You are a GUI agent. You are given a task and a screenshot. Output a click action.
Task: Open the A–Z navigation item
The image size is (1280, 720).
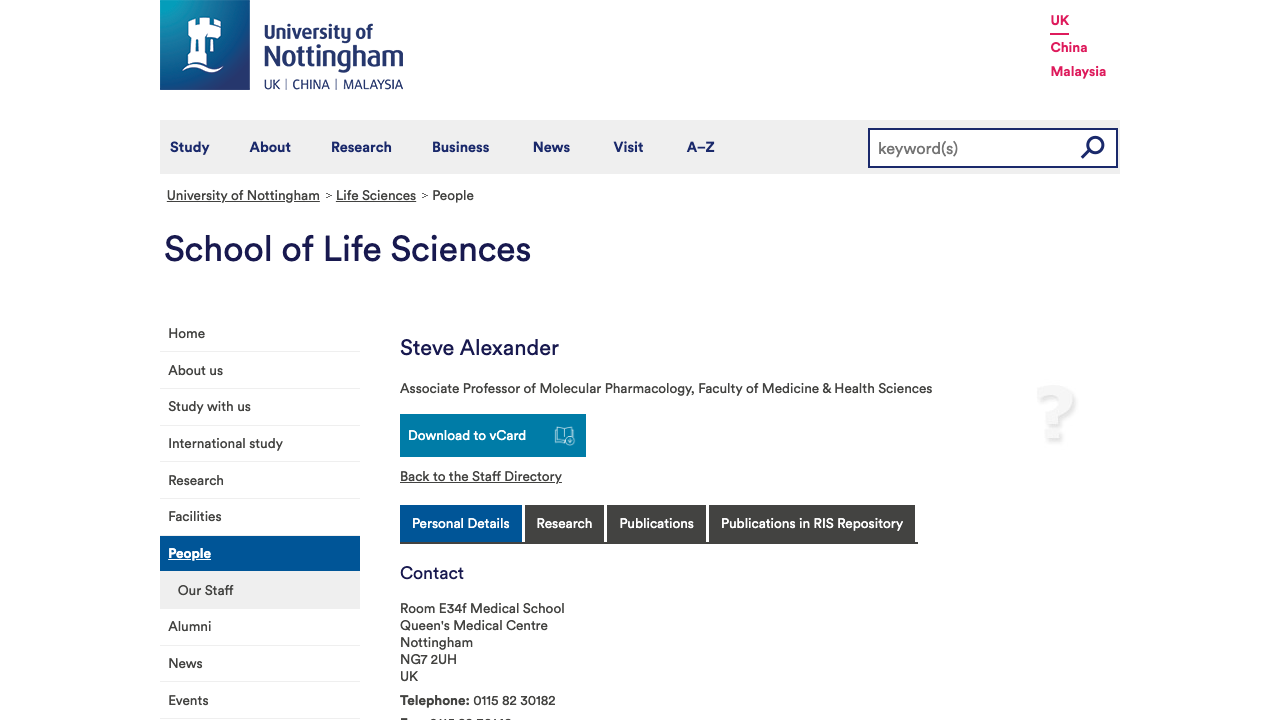[700, 147]
